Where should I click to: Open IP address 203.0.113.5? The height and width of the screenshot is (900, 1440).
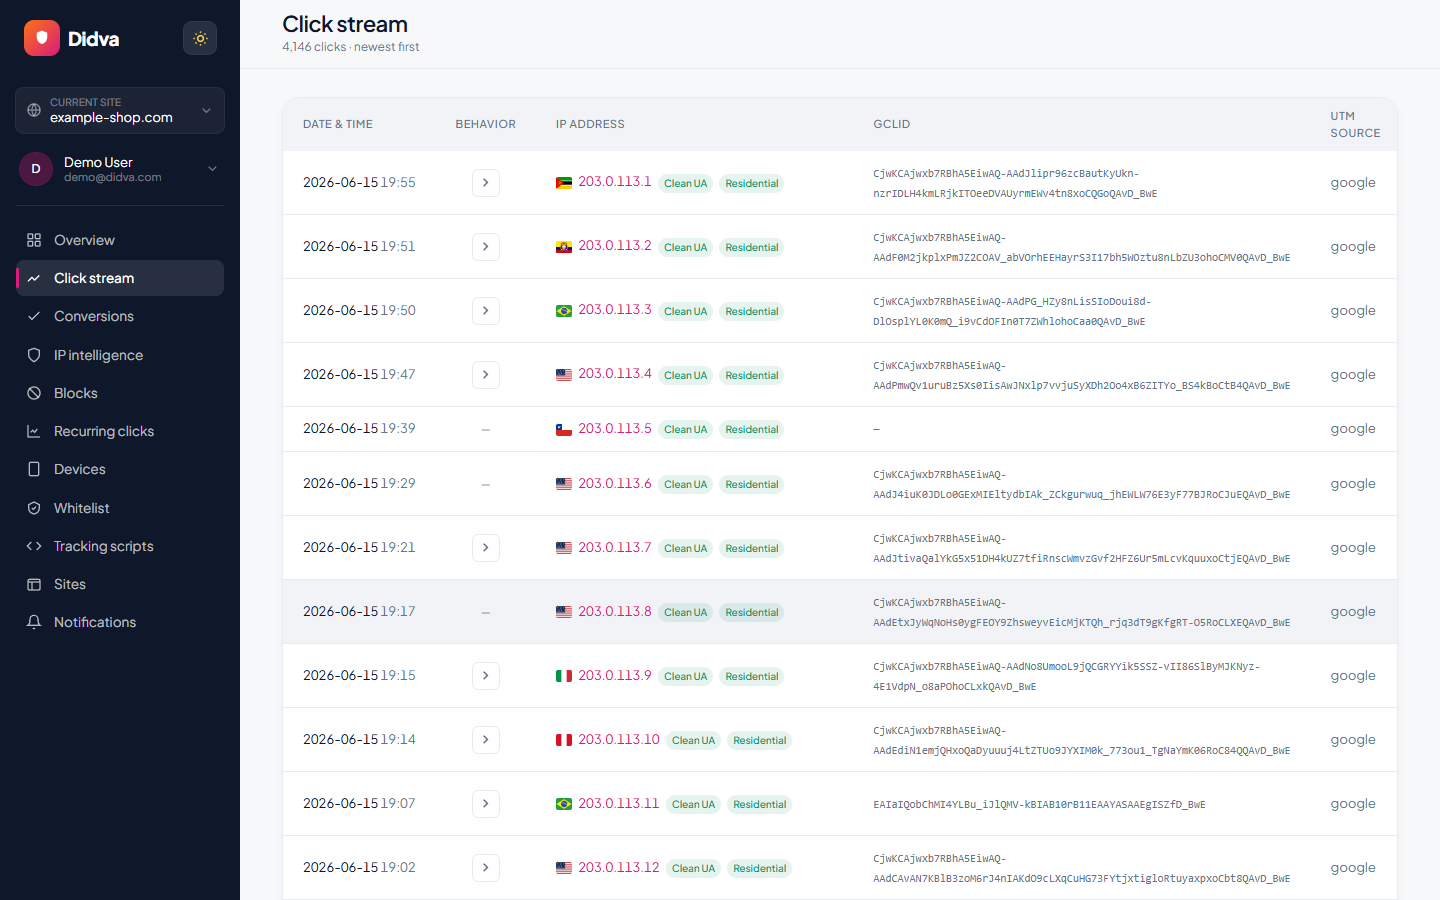614,428
